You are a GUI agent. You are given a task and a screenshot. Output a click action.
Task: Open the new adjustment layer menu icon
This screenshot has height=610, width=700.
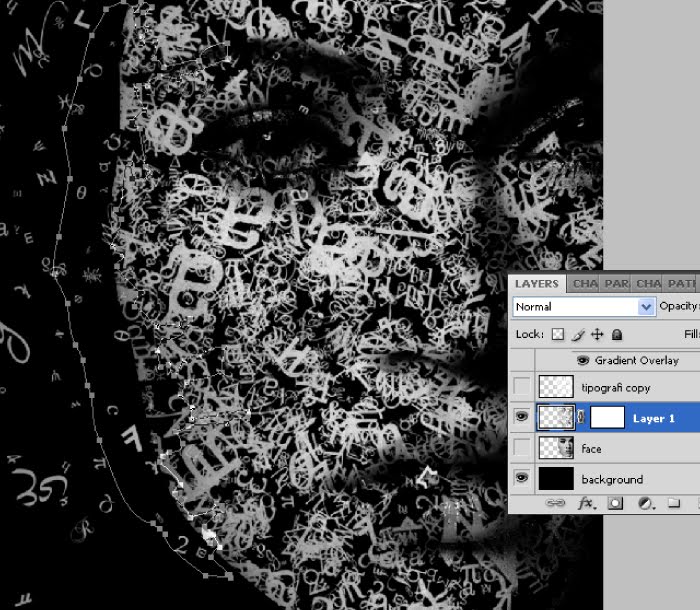646,504
